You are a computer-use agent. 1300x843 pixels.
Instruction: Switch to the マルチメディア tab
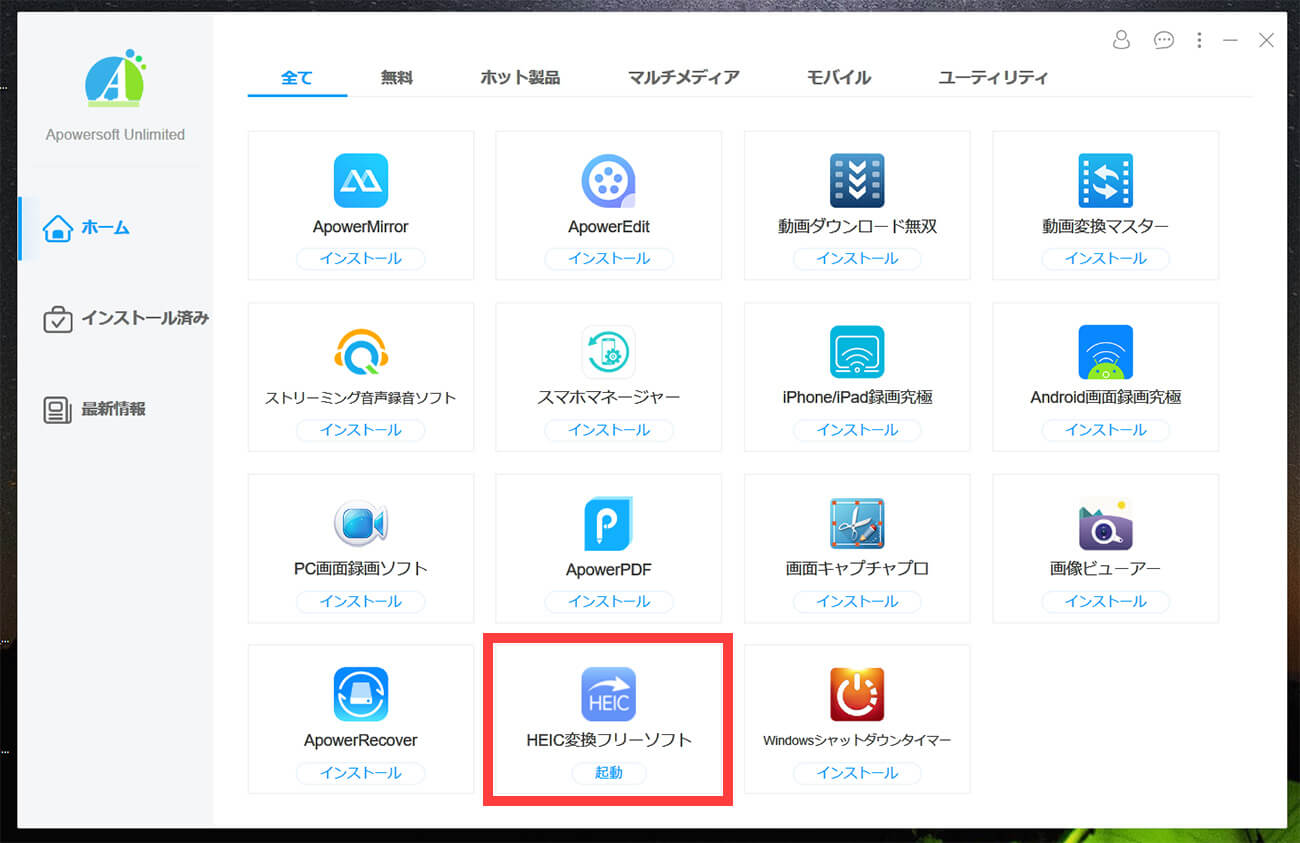(x=684, y=77)
